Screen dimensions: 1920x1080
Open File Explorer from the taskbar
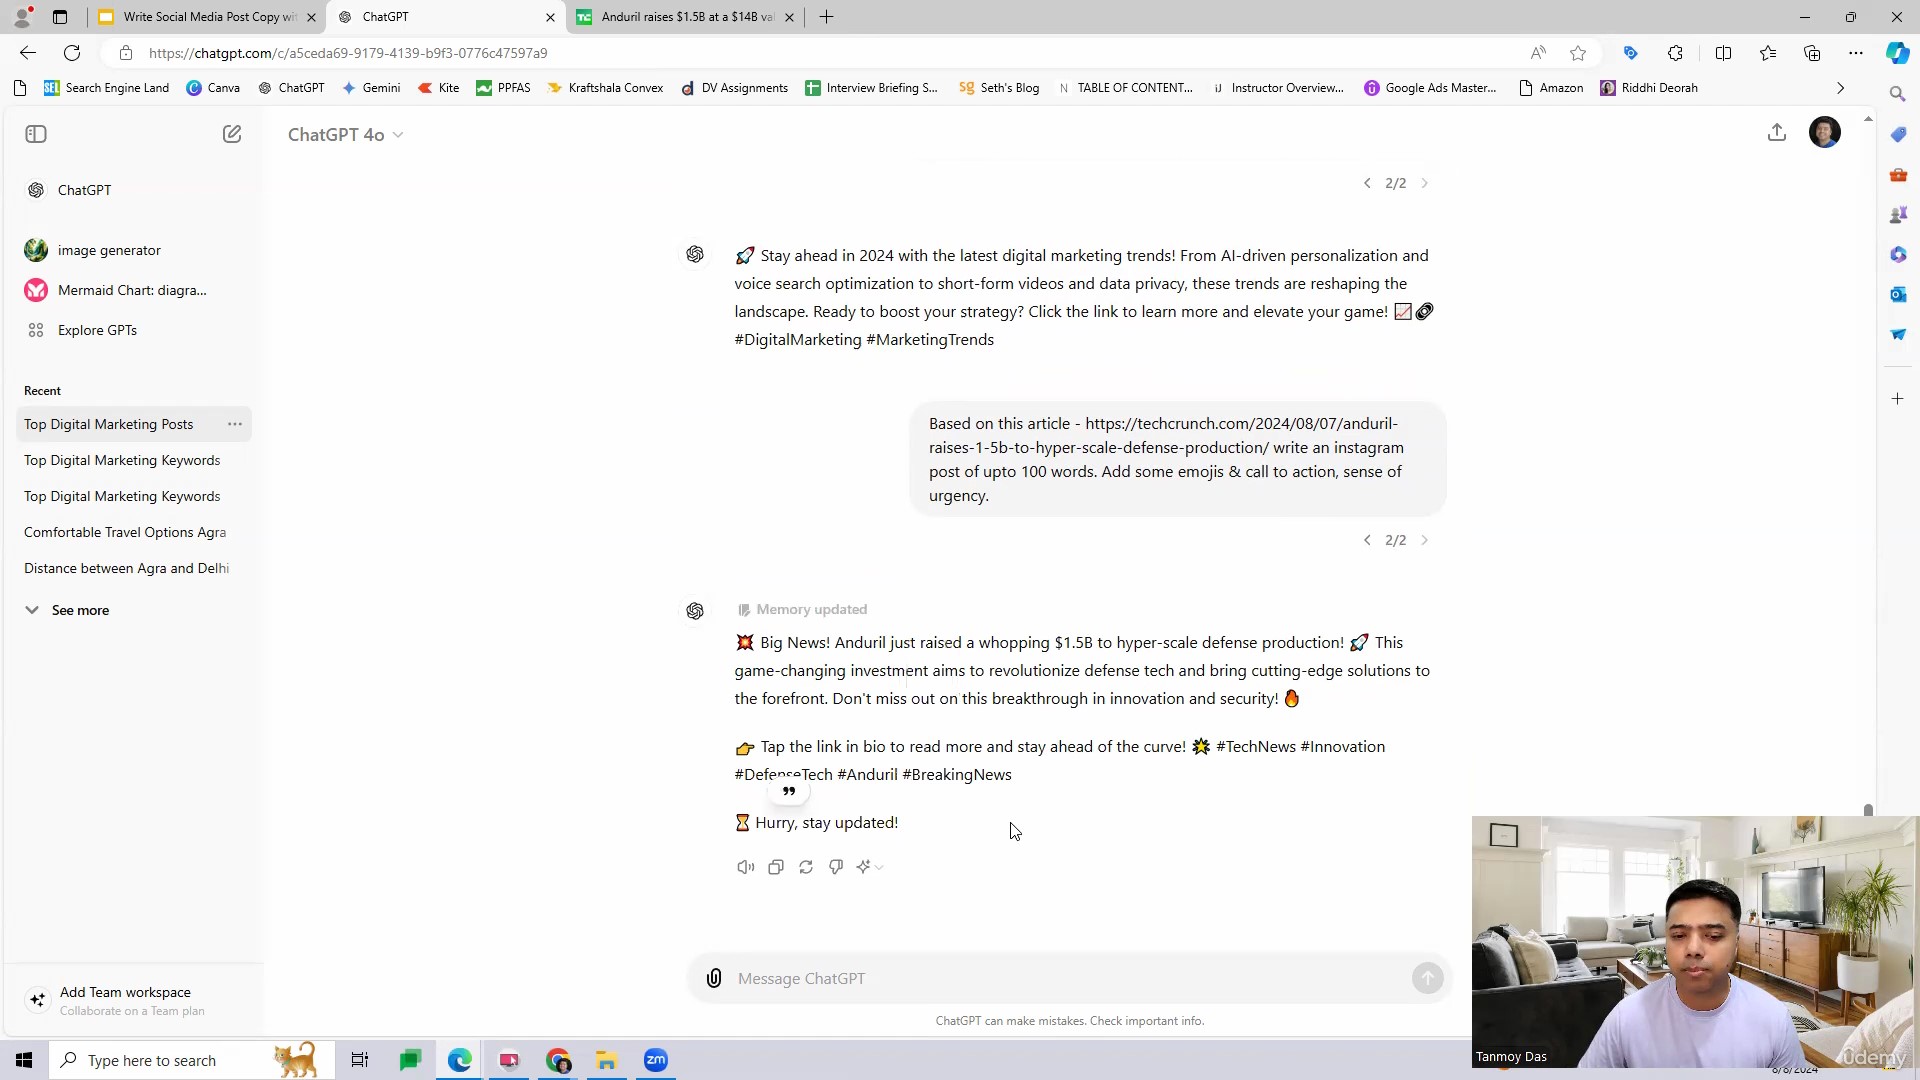pyautogui.click(x=607, y=1060)
